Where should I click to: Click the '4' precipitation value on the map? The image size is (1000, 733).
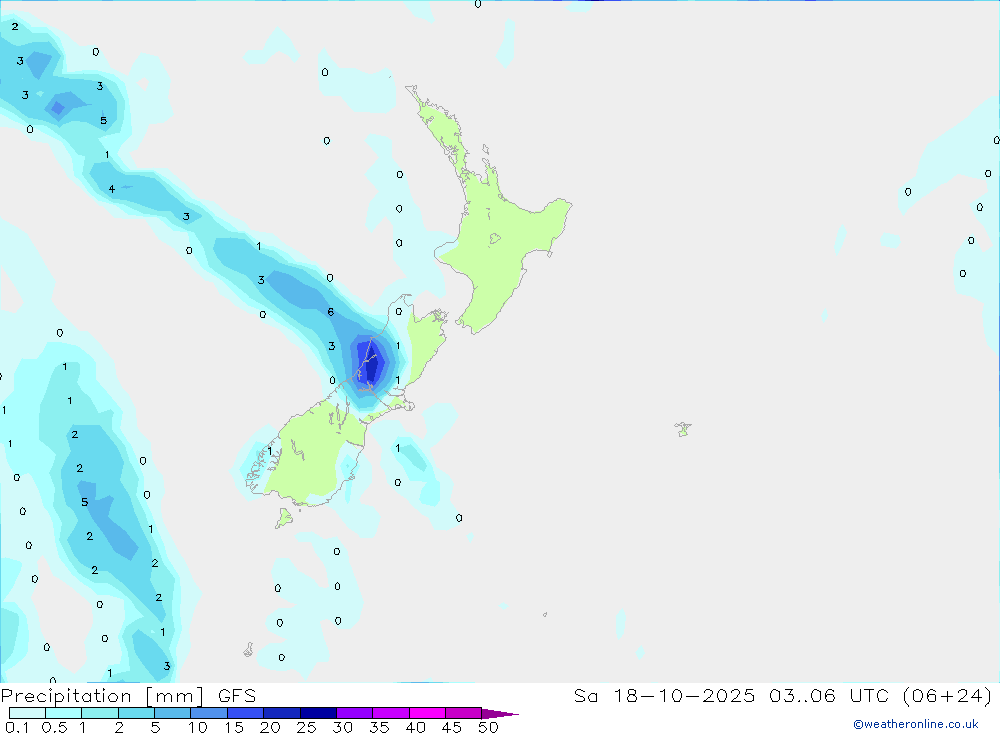point(112,189)
